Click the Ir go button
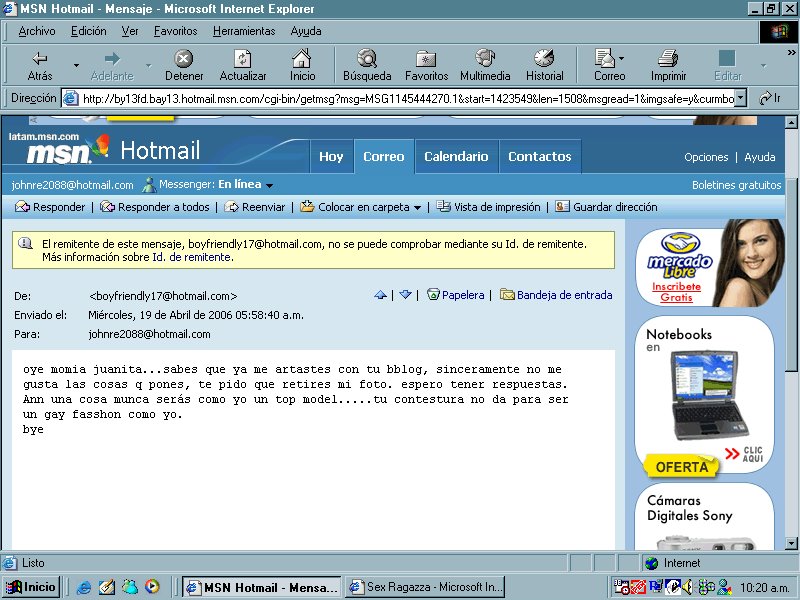Viewport: 800px width, 600px height. [770, 98]
